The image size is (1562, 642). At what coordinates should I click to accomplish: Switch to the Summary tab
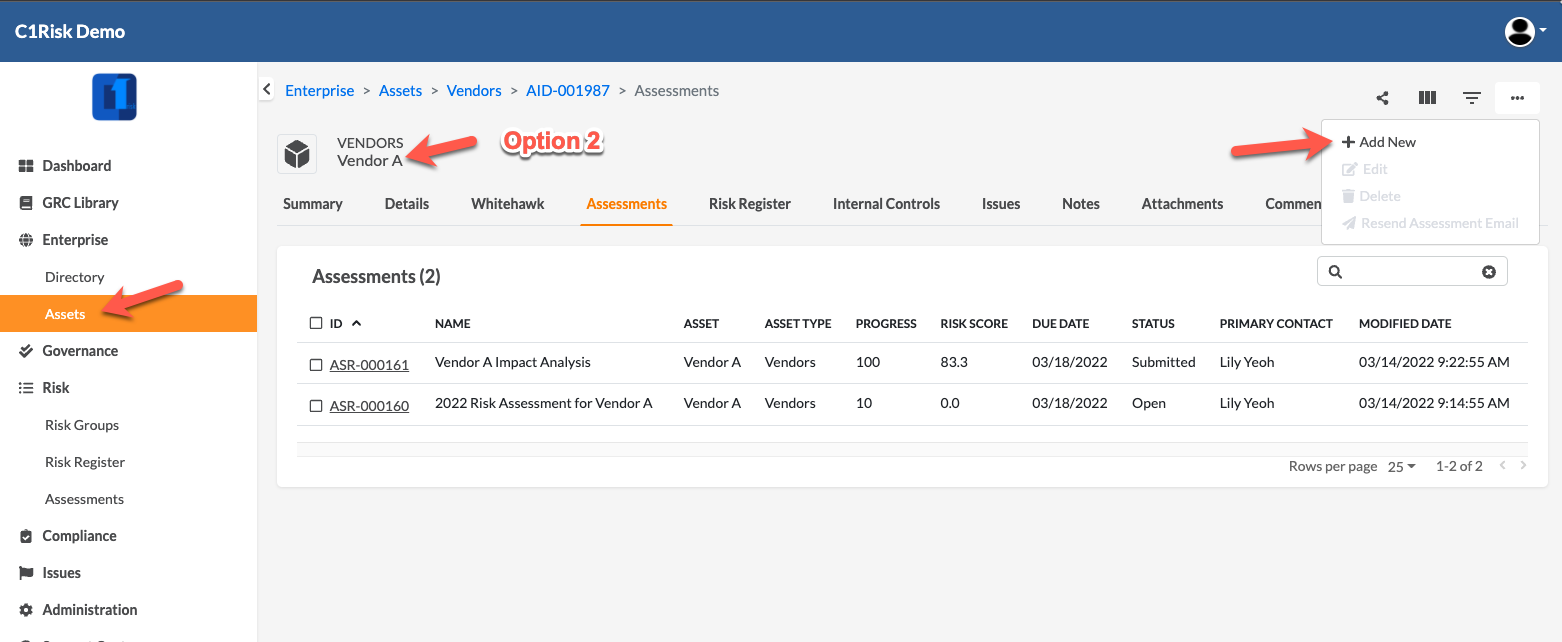point(313,204)
